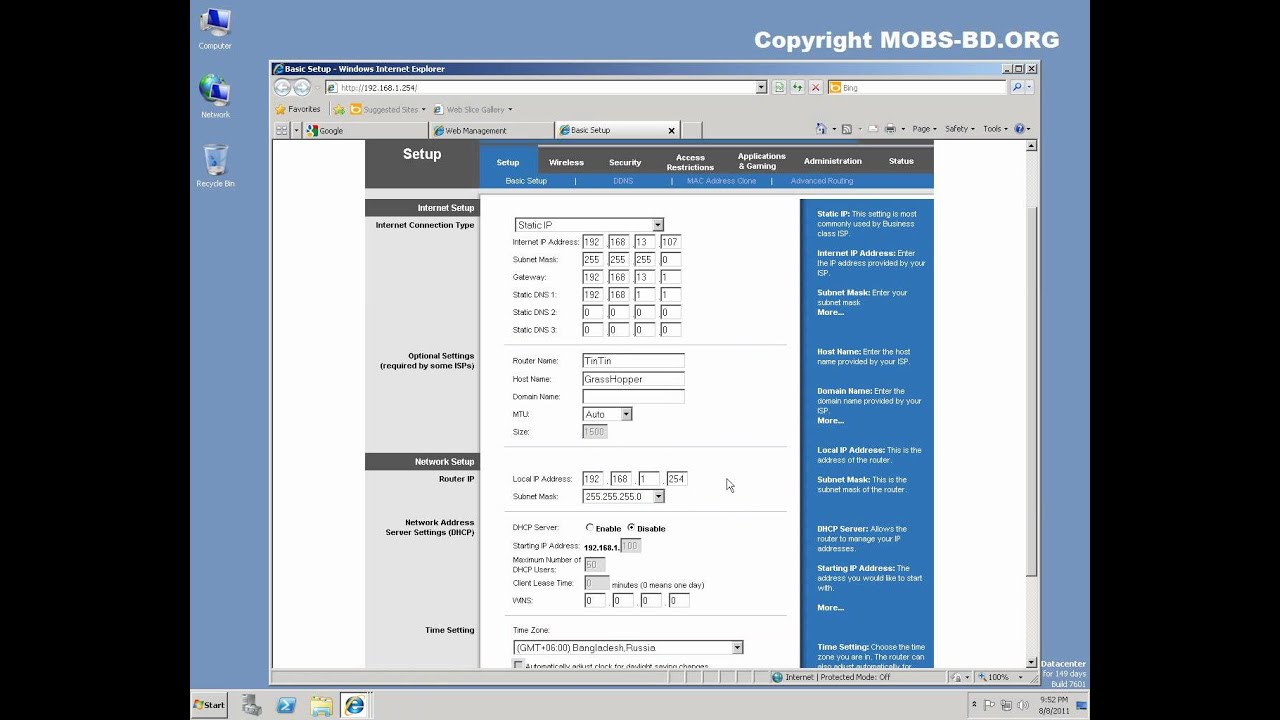The width and height of the screenshot is (1280, 720).
Task: Open the Recycle Bin desktop icon
Action: [x=215, y=167]
